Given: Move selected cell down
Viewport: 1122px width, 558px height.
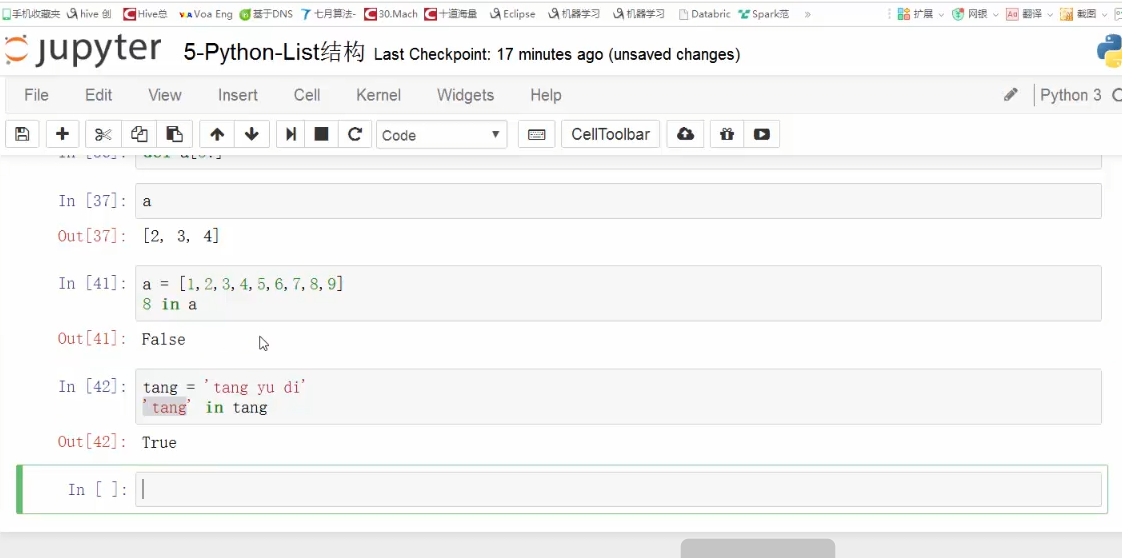Looking at the screenshot, I should pyautogui.click(x=251, y=134).
